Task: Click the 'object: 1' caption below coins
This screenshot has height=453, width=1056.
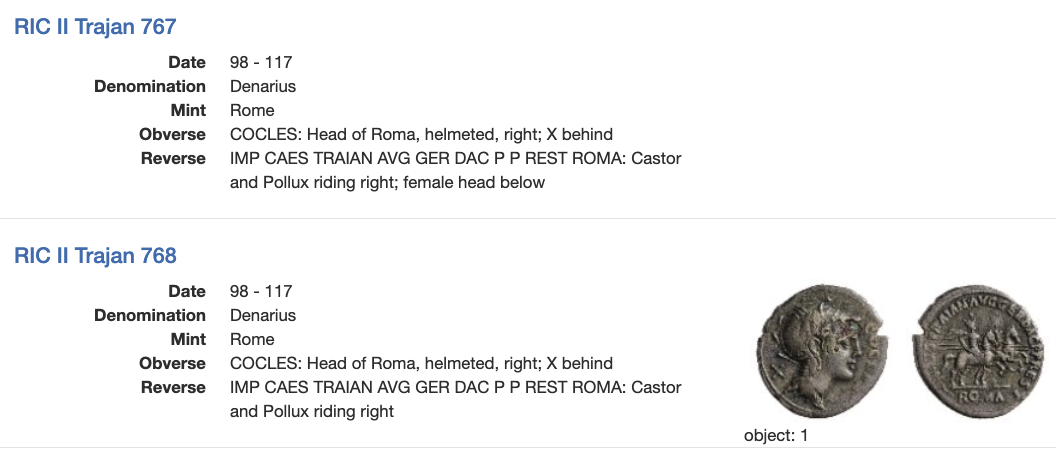Action: [x=776, y=436]
